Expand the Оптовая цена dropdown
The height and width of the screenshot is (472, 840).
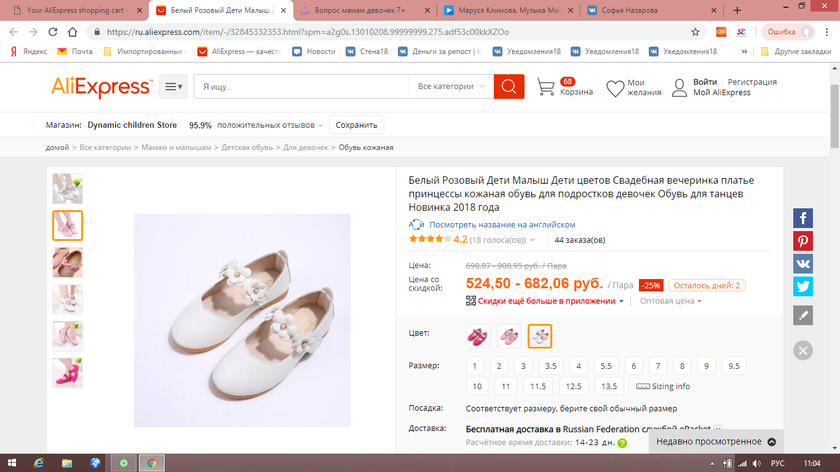671,300
